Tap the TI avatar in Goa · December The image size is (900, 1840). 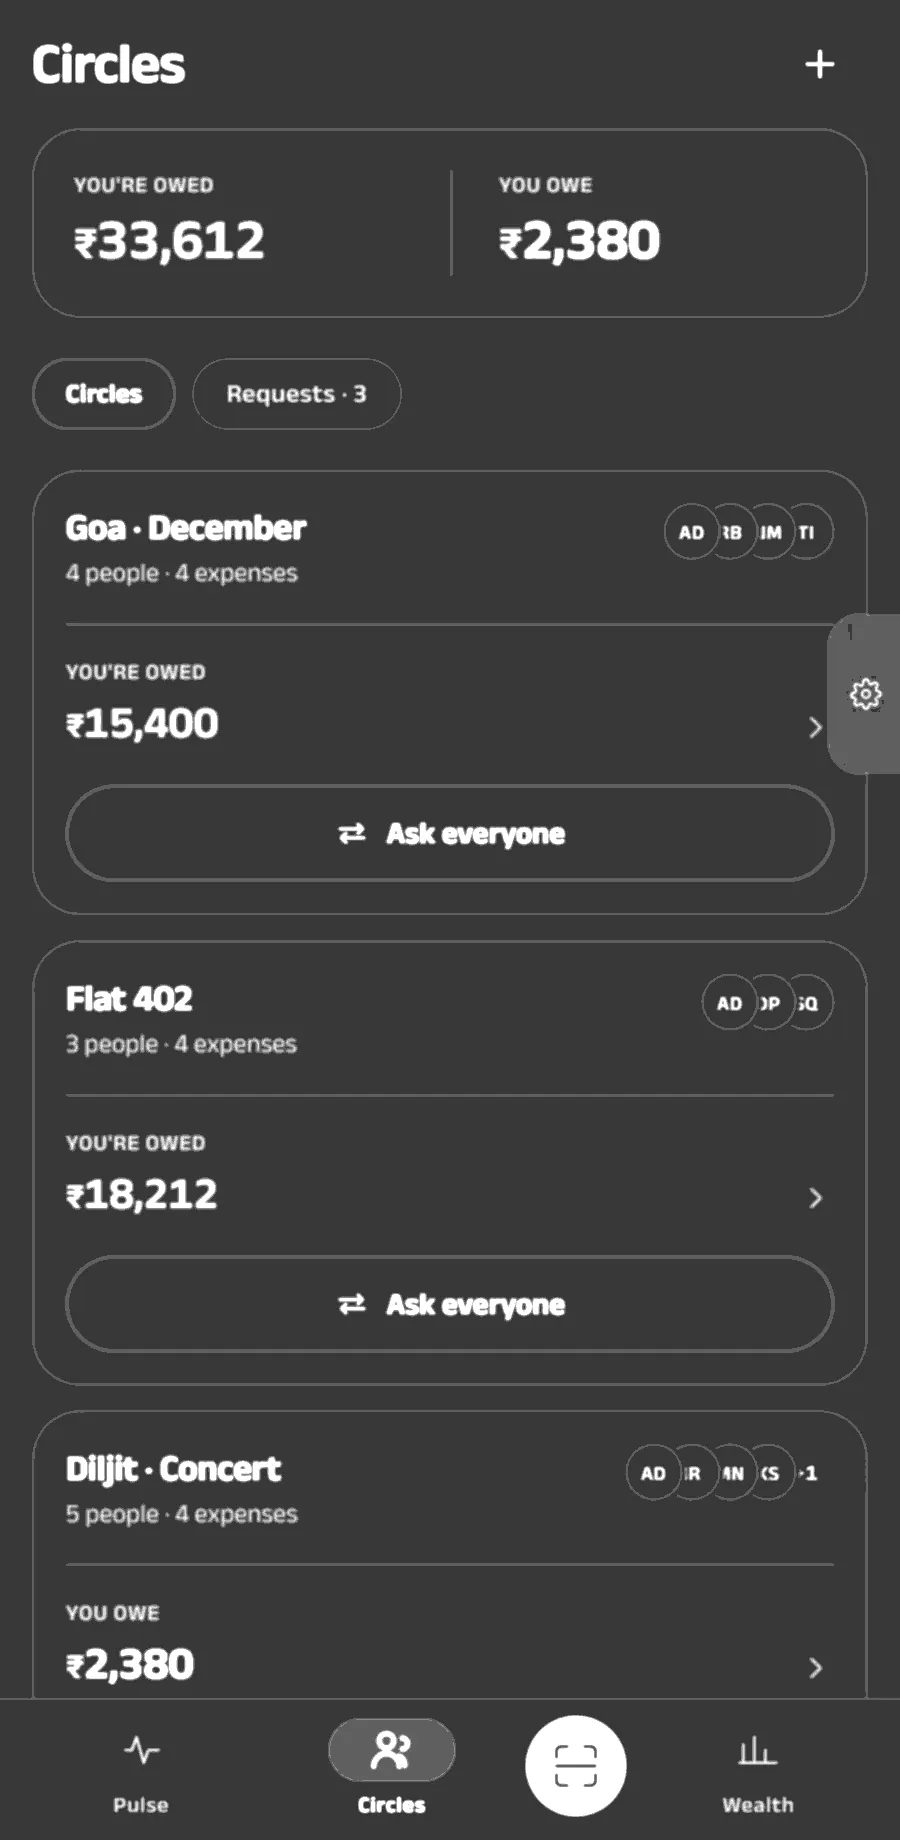tap(808, 533)
